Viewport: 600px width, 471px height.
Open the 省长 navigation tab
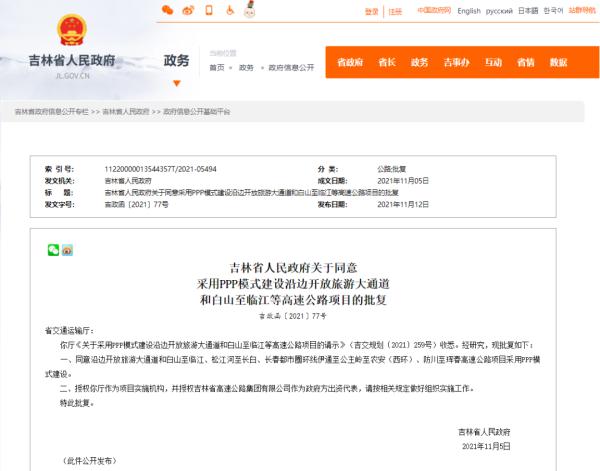(387, 62)
